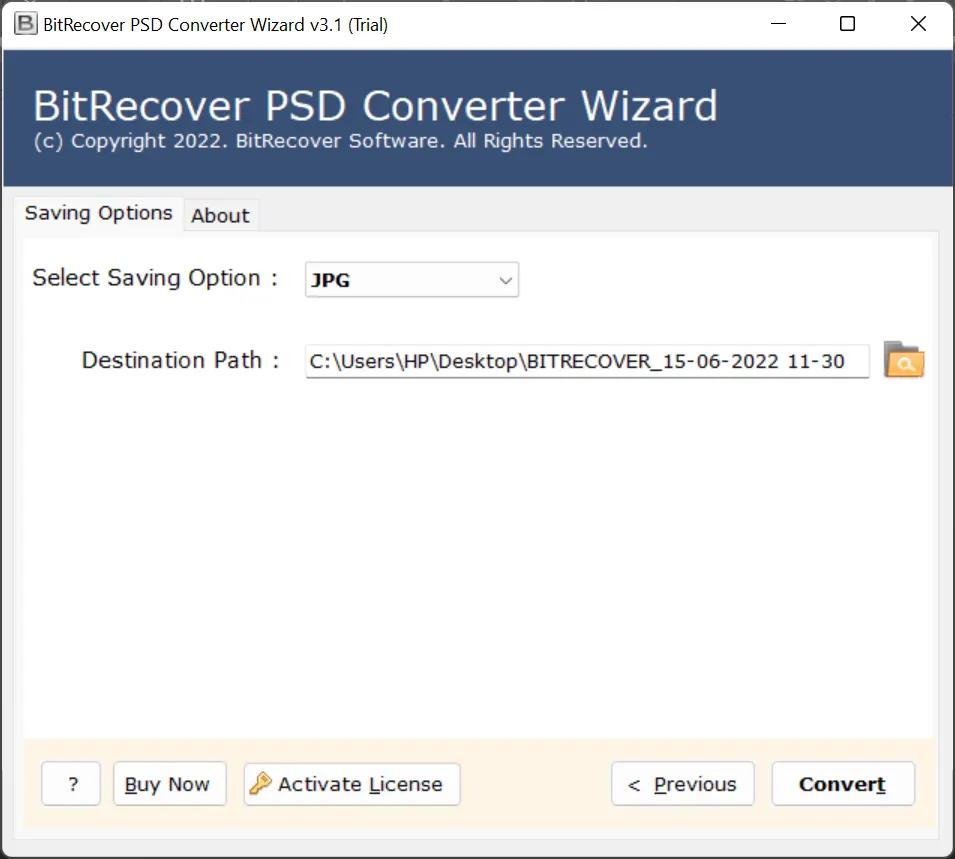Viewport: 955px width, 859px height.
Task: Open the About tab
Action: click(x=220, y=216)
